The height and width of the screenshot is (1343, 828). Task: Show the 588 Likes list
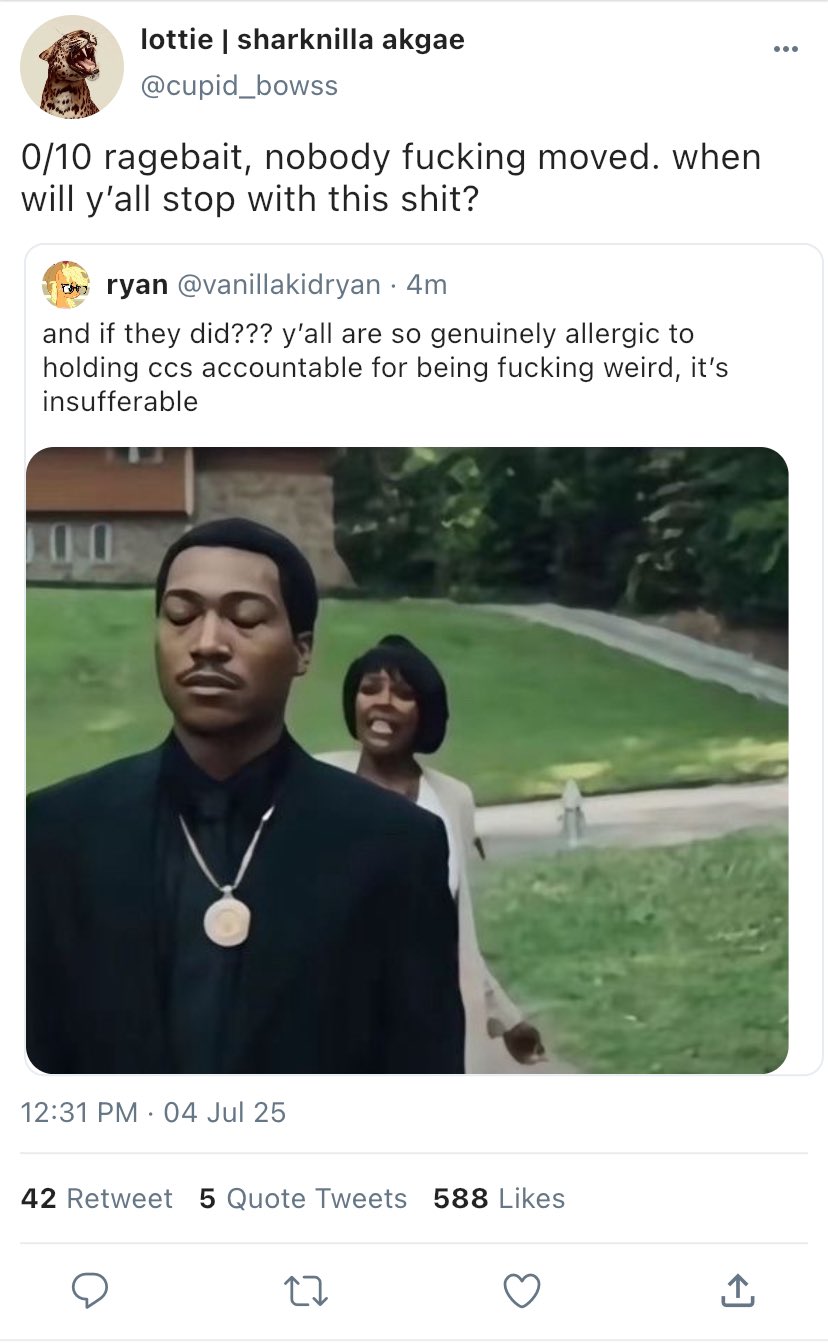499,1198
